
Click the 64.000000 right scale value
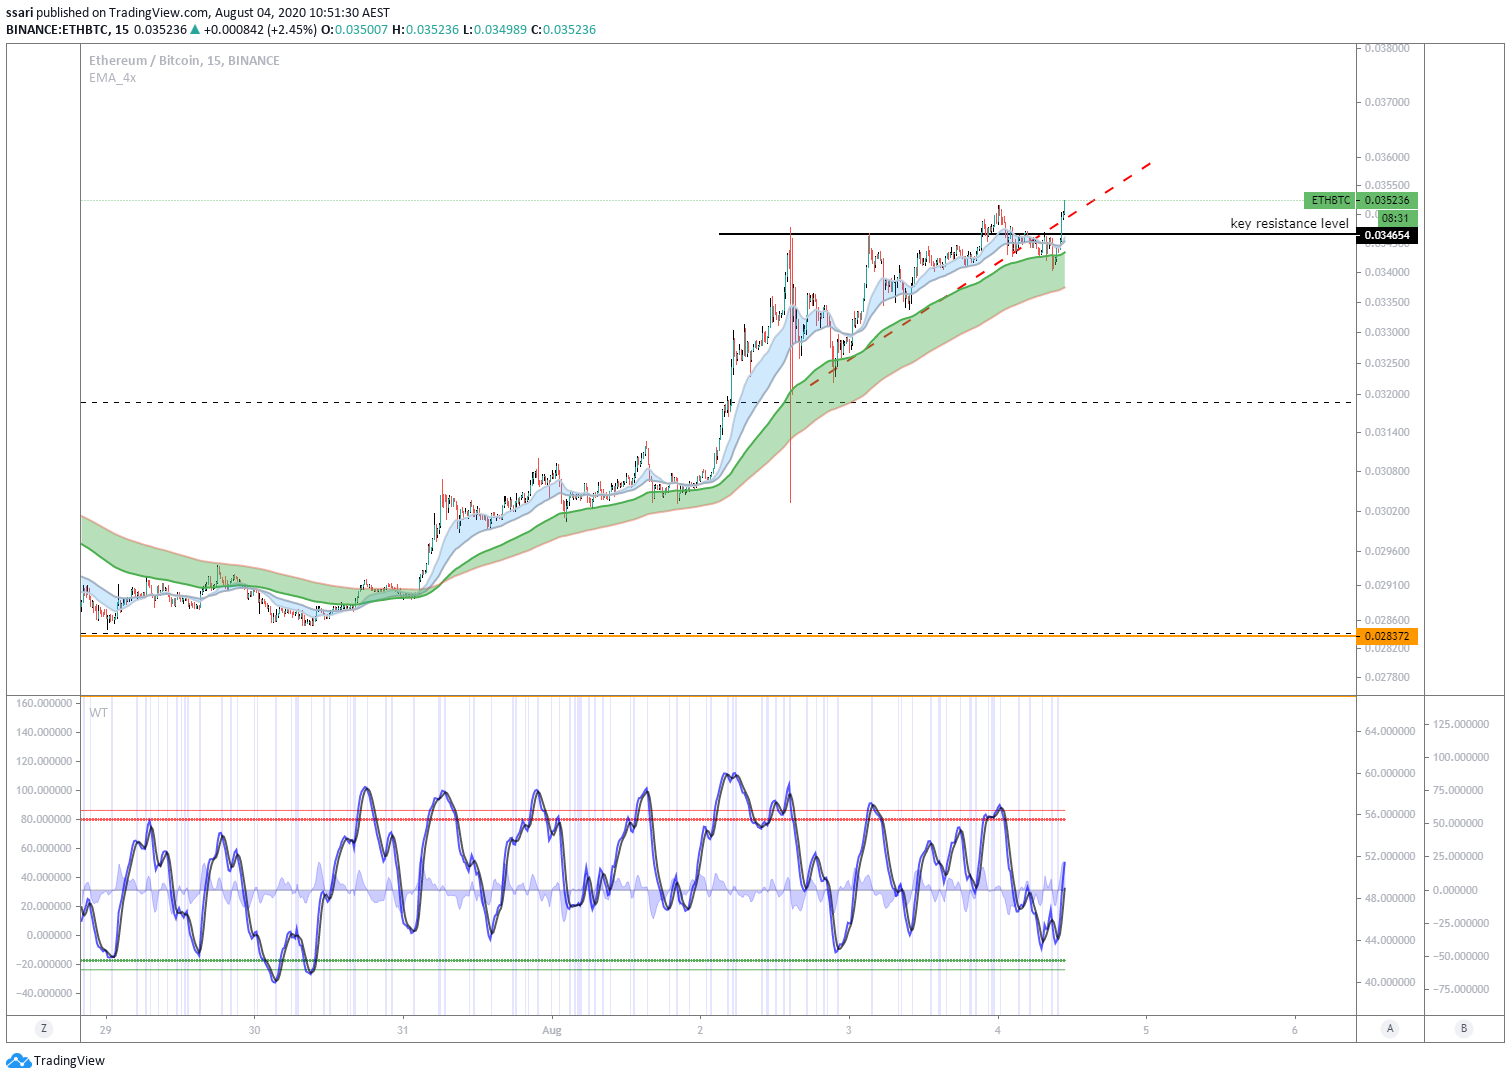pyautogui.click(x=1390, y=731)
